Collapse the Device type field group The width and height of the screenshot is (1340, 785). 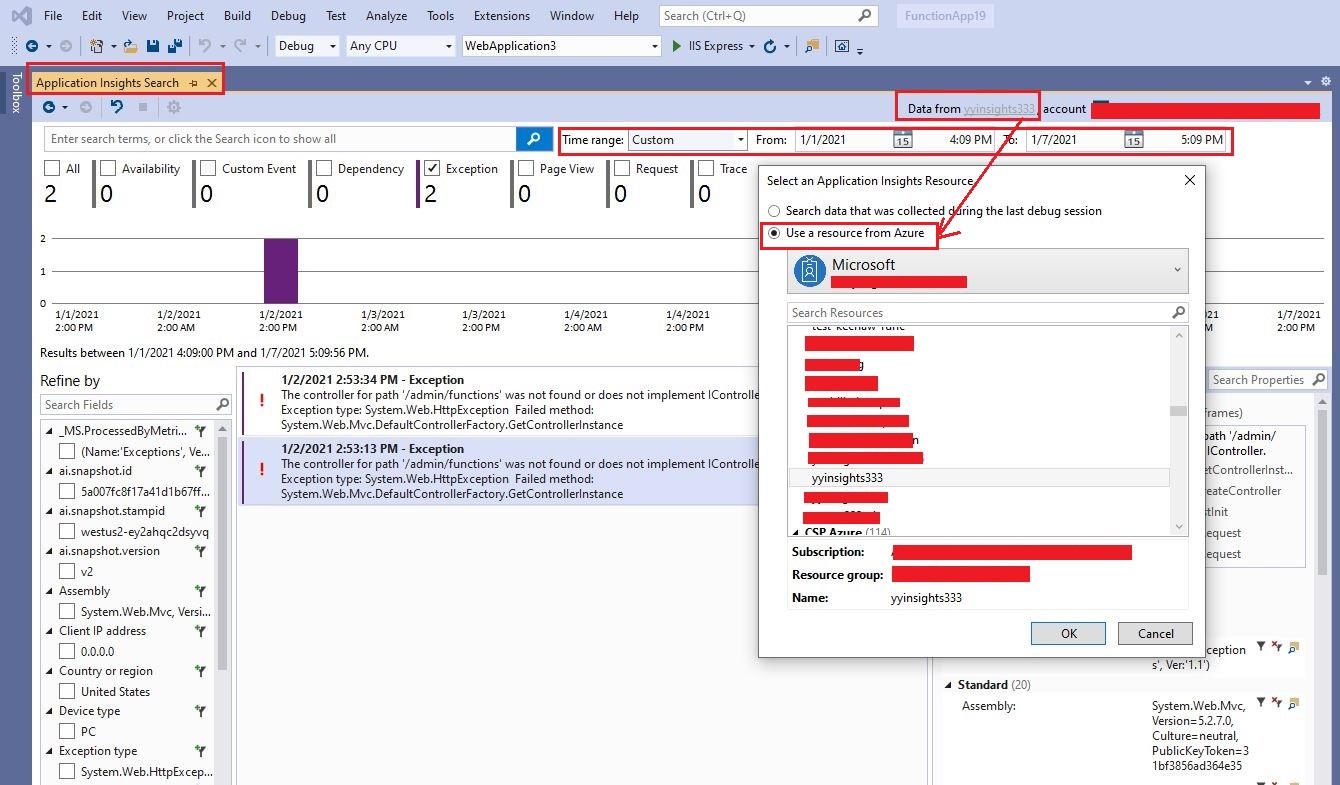tap(50, 711)
